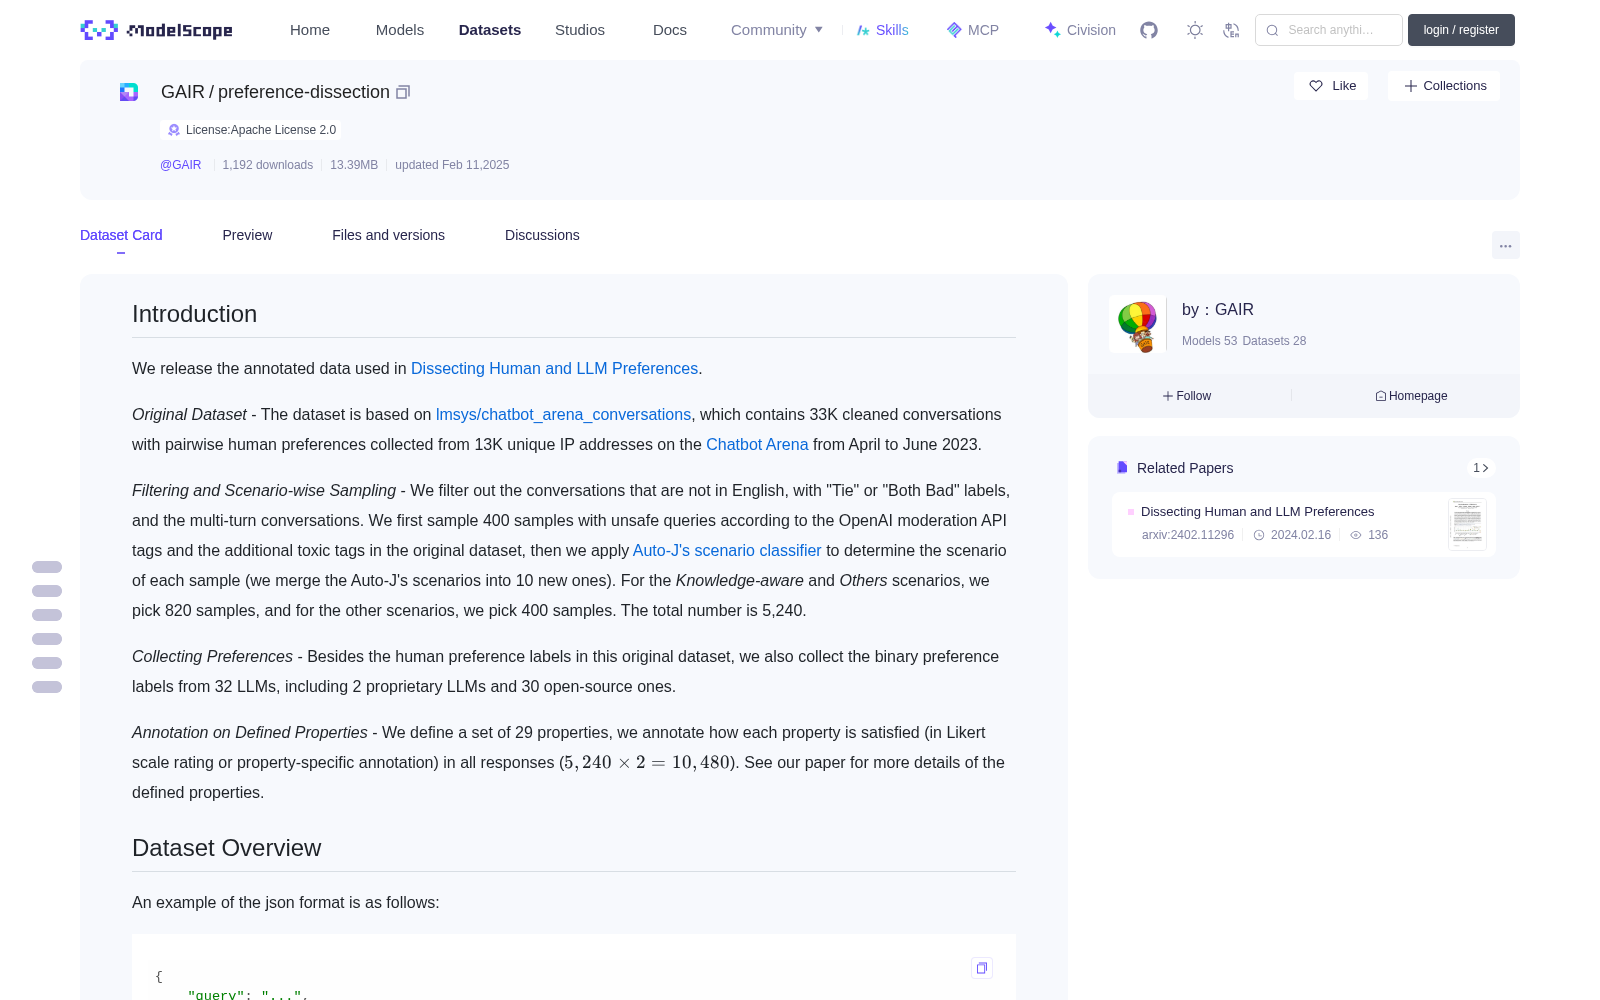
Task: Select 'updated Feb 11,2025' text
Action: coord(452,165)
